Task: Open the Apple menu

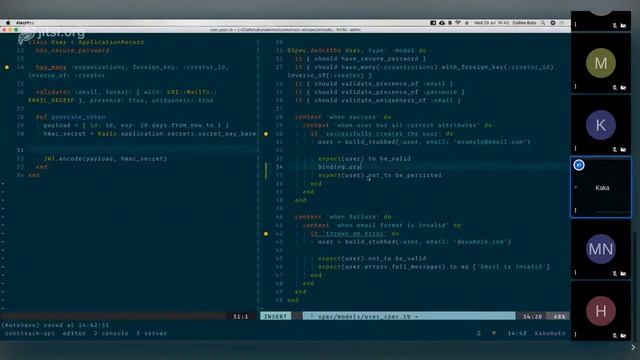Action: point(8,23)
